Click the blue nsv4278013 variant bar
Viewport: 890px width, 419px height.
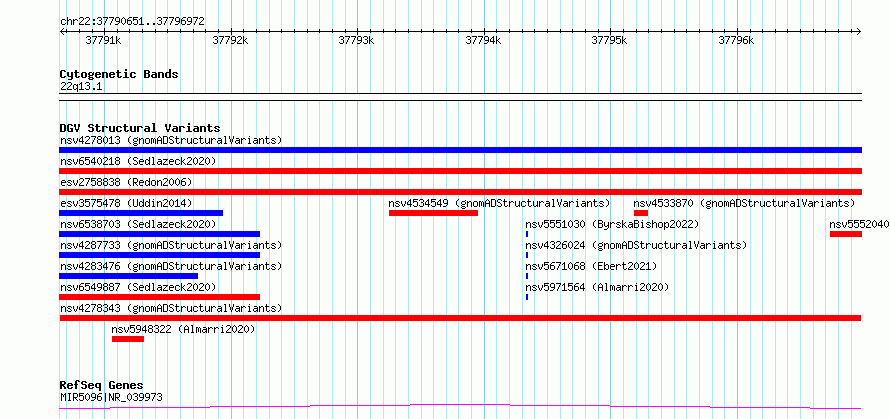click(x=460, y=150)
